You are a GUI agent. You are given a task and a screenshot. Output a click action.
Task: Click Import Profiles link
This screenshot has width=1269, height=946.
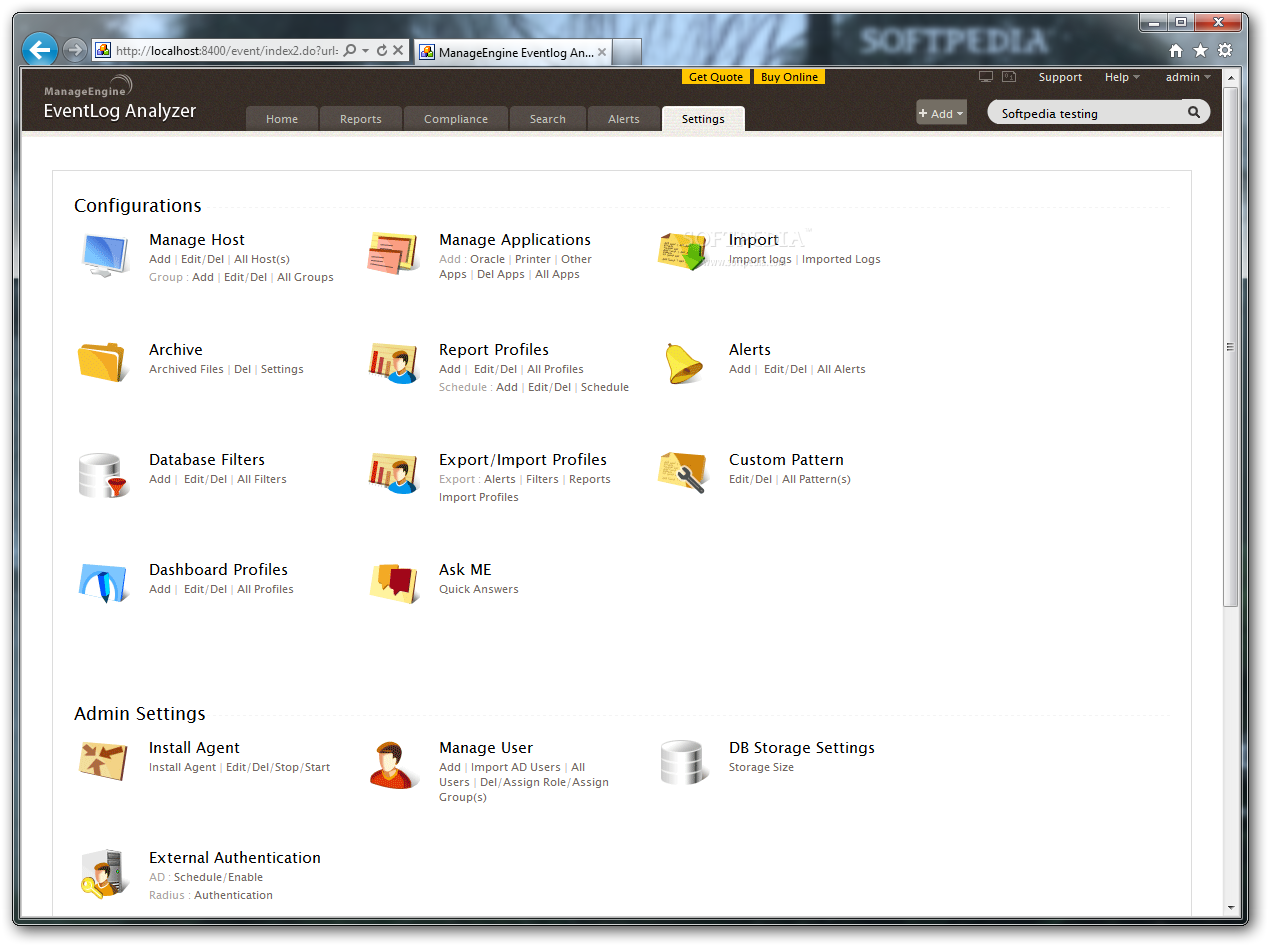(x=479, y=497)
